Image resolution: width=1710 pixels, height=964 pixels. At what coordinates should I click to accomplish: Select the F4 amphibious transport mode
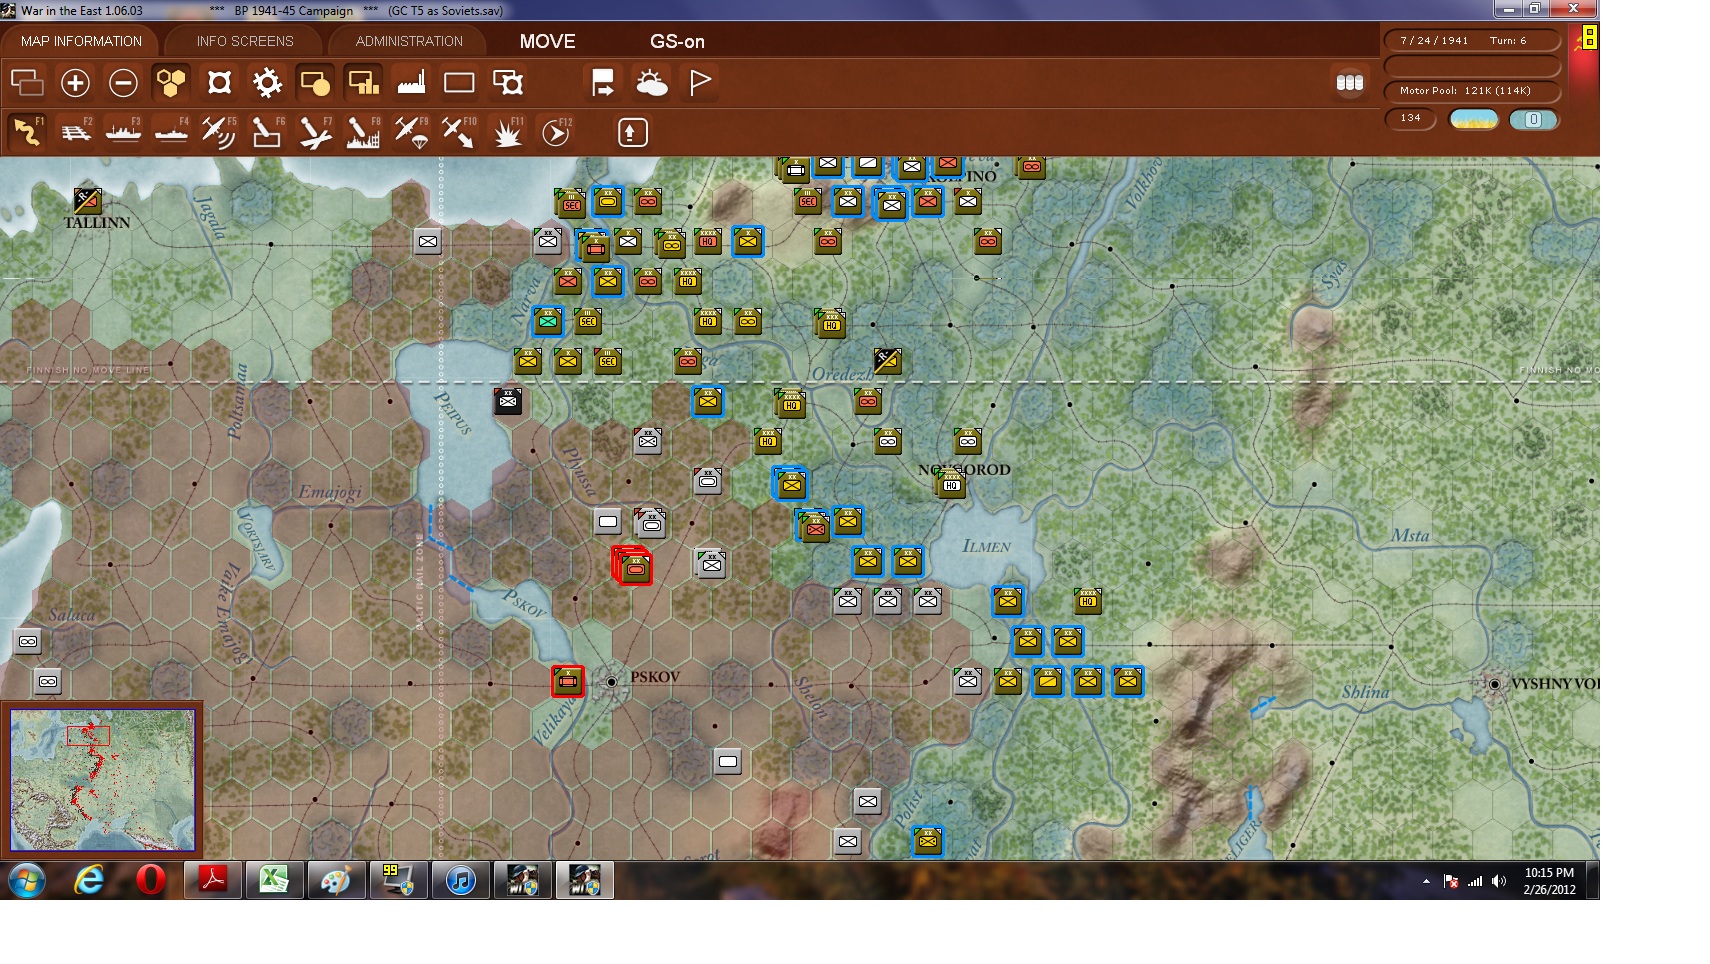(x=171, y=132)
